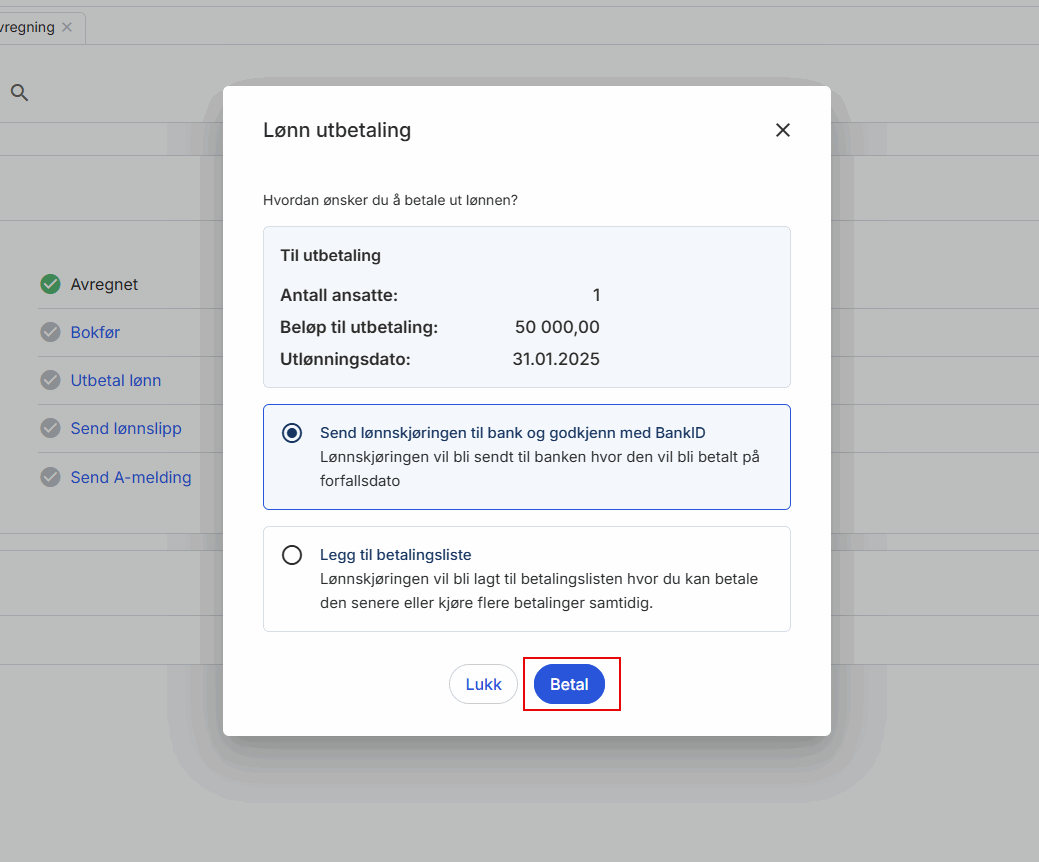Click the check icon beside Utbetal lønn
The image size is (1039, 862).
tap(50, 380)
